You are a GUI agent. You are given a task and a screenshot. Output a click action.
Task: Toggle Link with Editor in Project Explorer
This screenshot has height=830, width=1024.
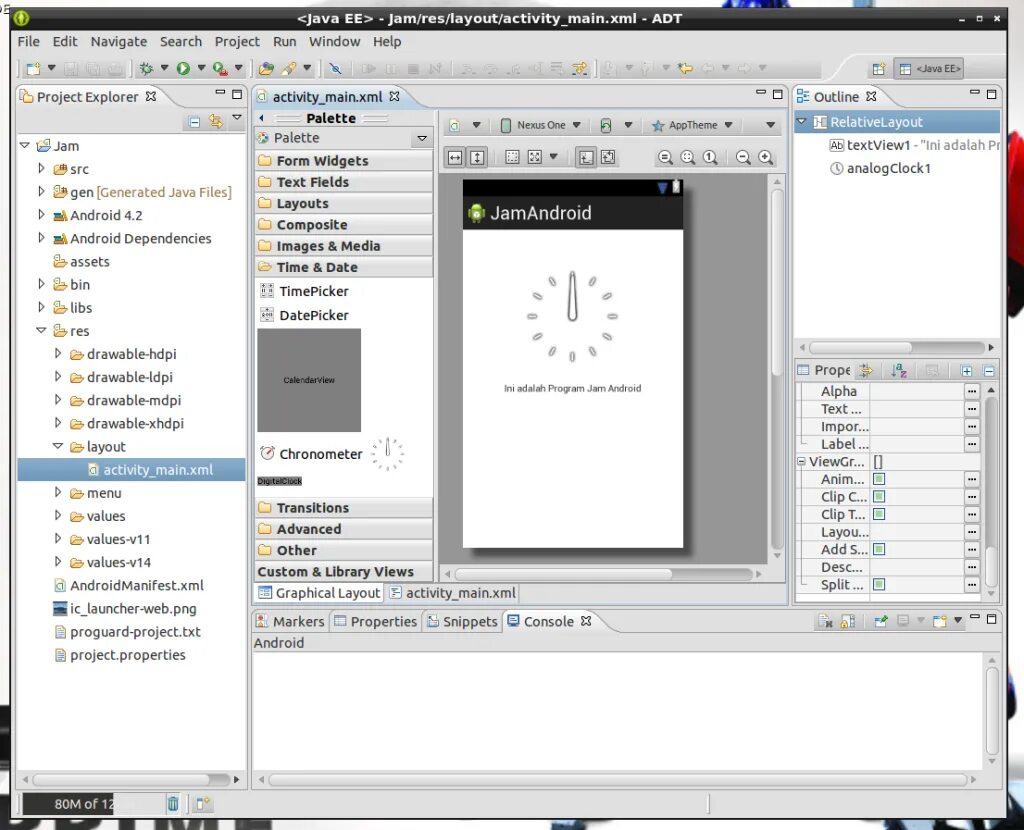[x=216, y=121]
